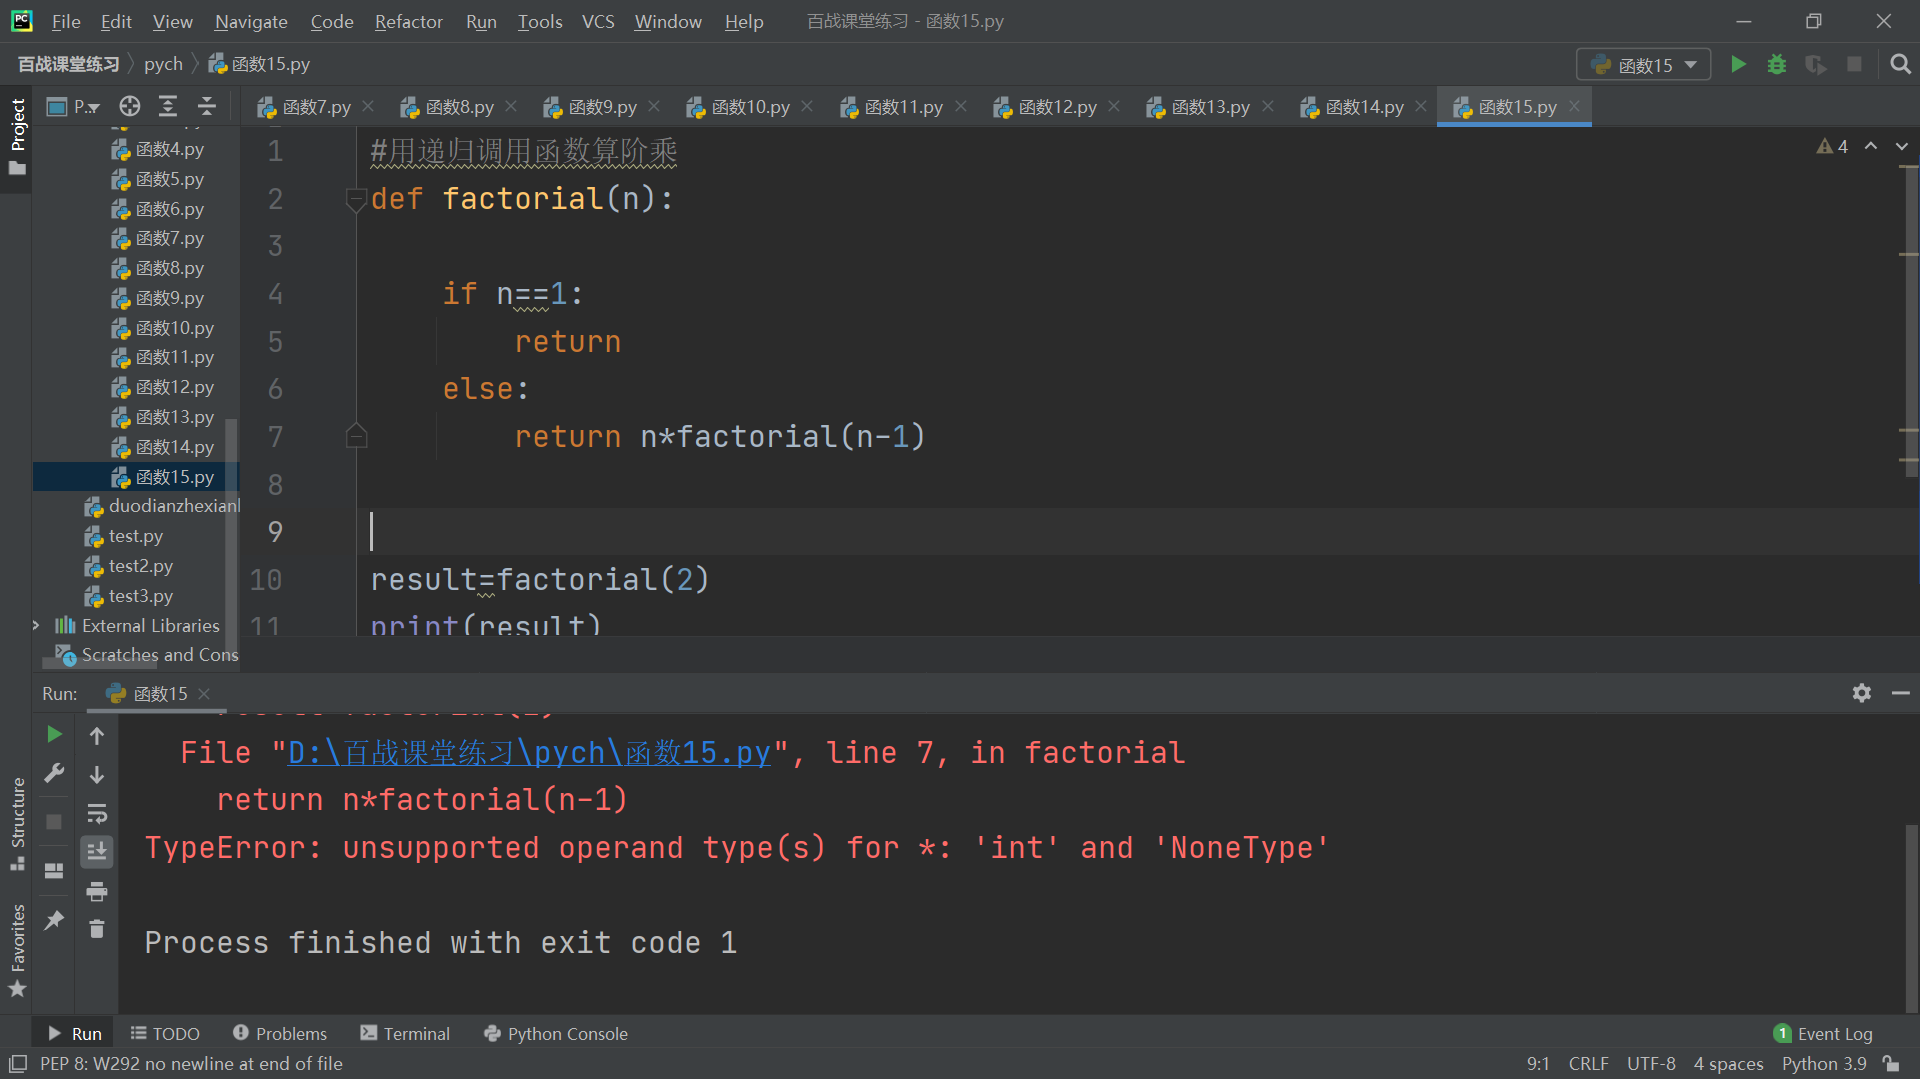1920x1079 pixels.
Task: Toggle the Favorites side tool window
Action: click(x=17, y=950)
